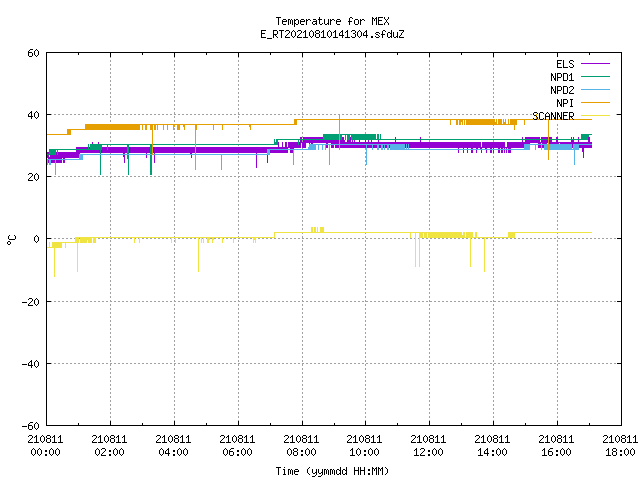Viewport: 640px width, 480px height.
Task: Click the green NPD1 legend line sample
Action: point(595,76)
